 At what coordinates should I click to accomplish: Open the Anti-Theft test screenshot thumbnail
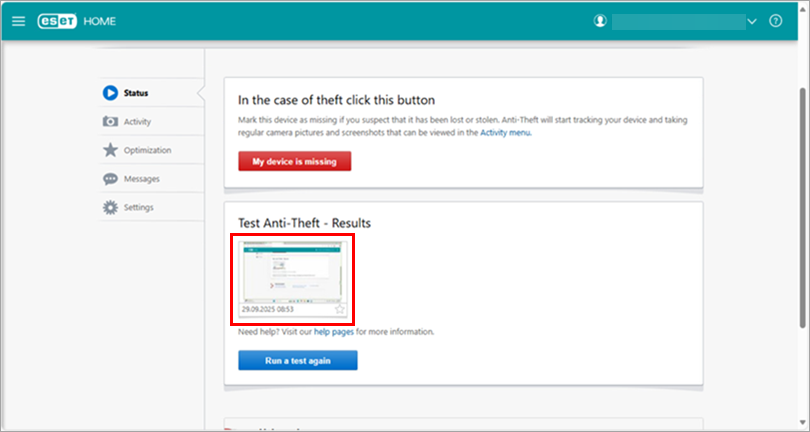(292, 273)
